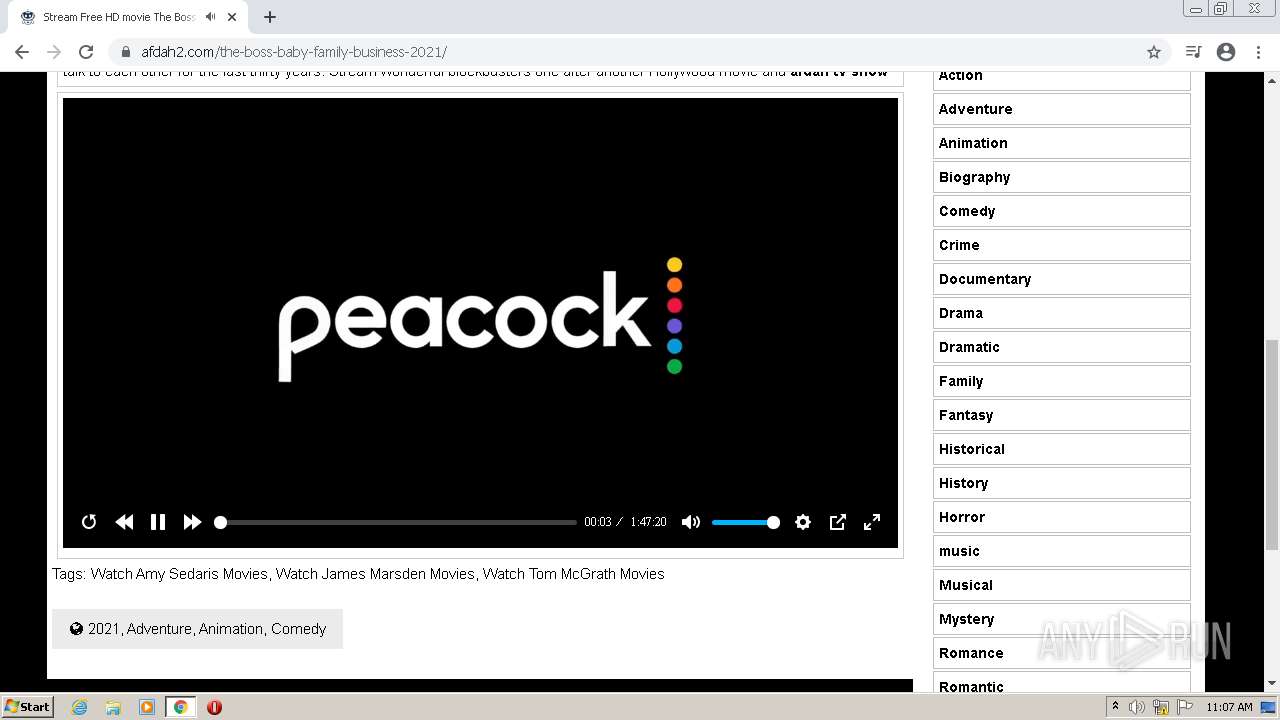Click Watch Tom McGrath Movies tag
This screenshot has height=720, width=1280.
pyautogui.click(x=573, y=574)
